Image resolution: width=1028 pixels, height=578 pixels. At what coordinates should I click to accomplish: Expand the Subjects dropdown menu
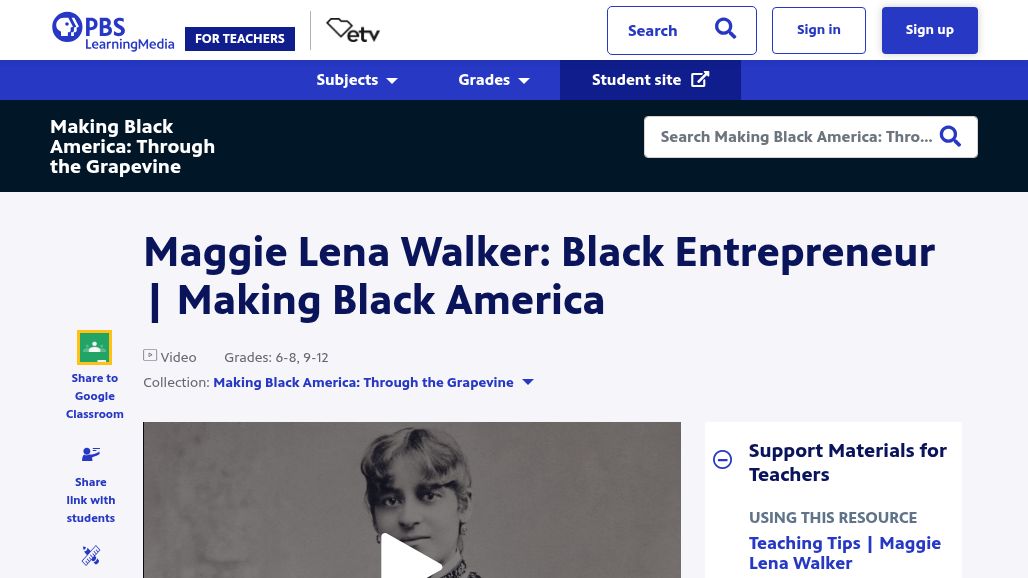[357, 80]
